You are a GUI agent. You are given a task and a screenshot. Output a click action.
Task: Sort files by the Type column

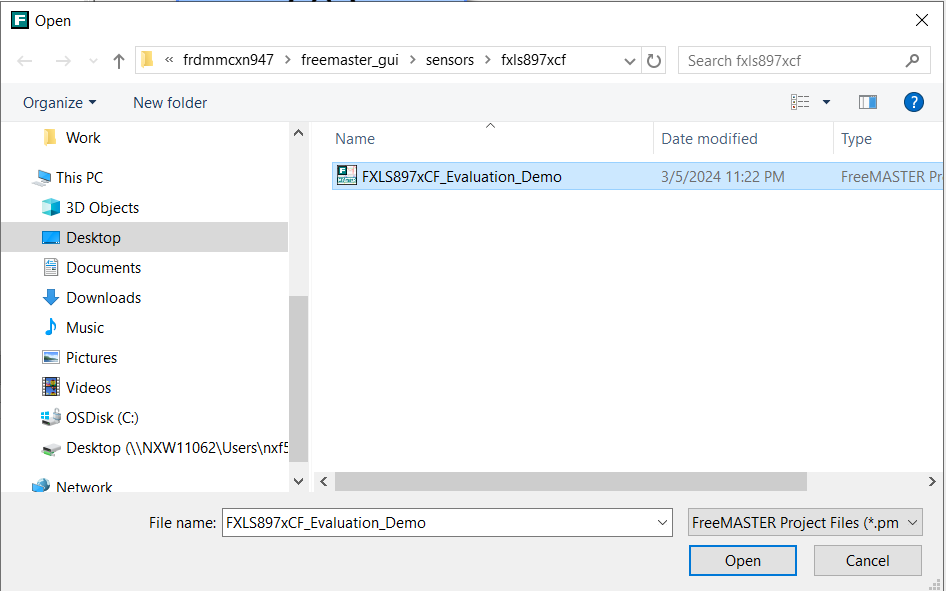coord(856,139)
